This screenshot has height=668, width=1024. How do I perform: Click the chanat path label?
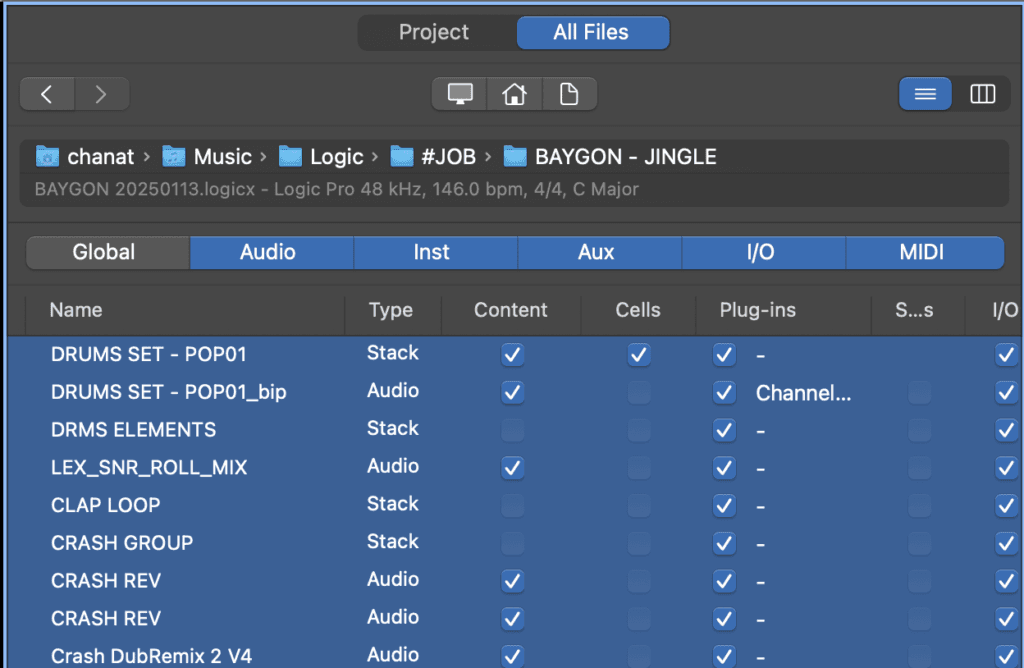coord(101,157)
